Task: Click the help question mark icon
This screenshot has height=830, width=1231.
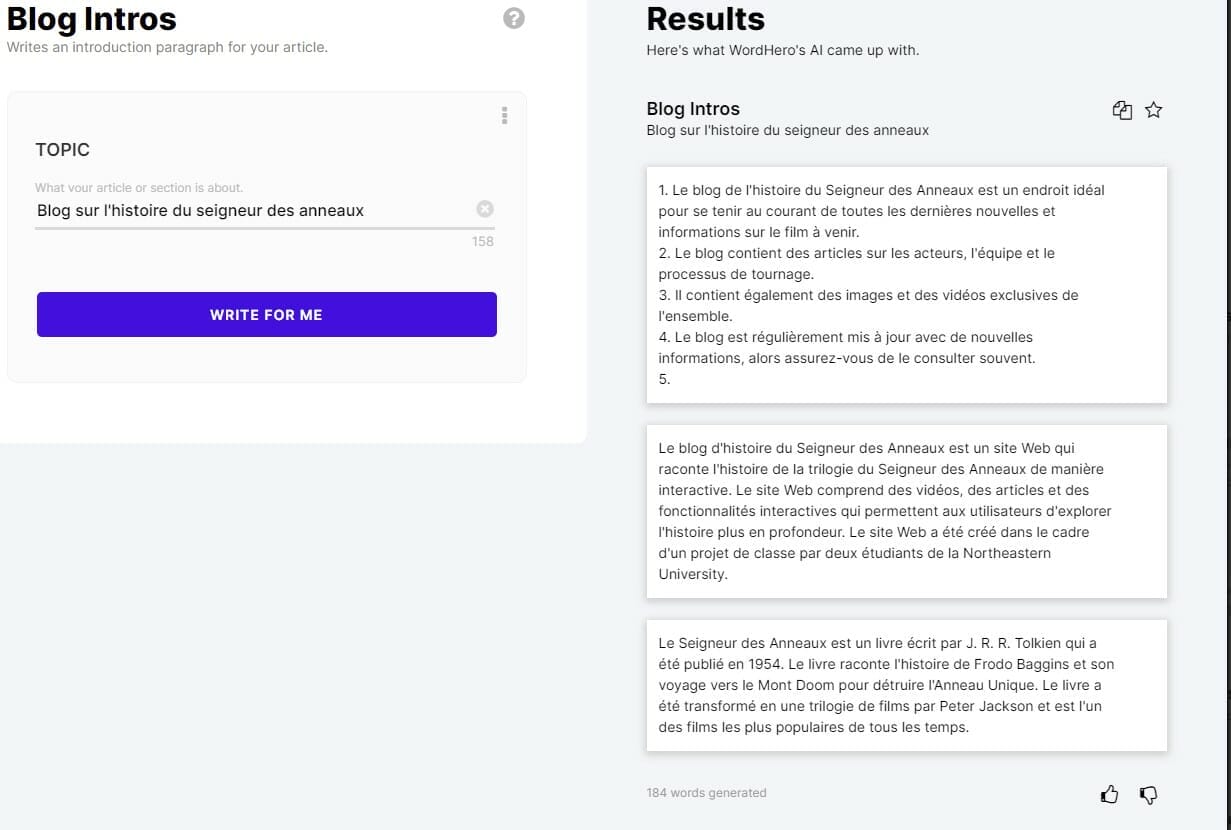Action: click(x=514, y=18)
